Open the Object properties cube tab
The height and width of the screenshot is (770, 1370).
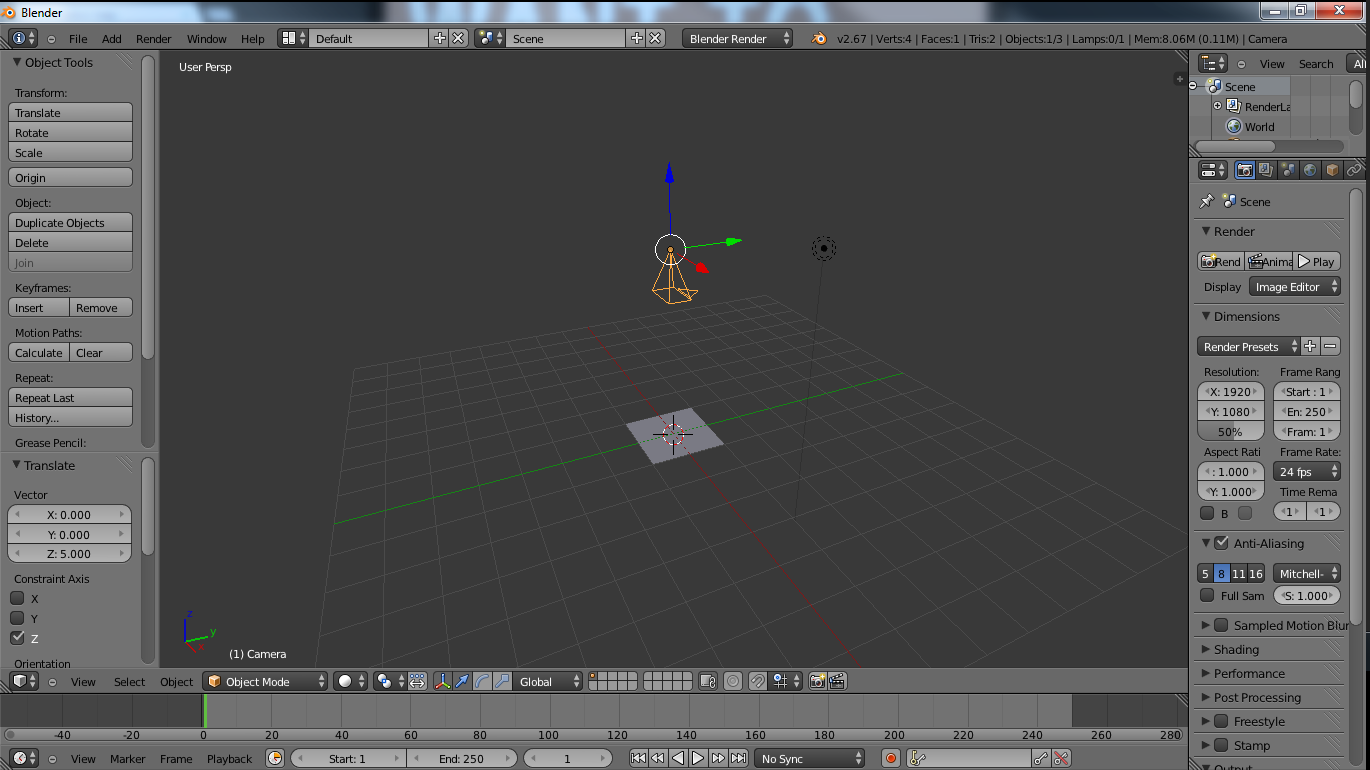[x=1332, y=170]
